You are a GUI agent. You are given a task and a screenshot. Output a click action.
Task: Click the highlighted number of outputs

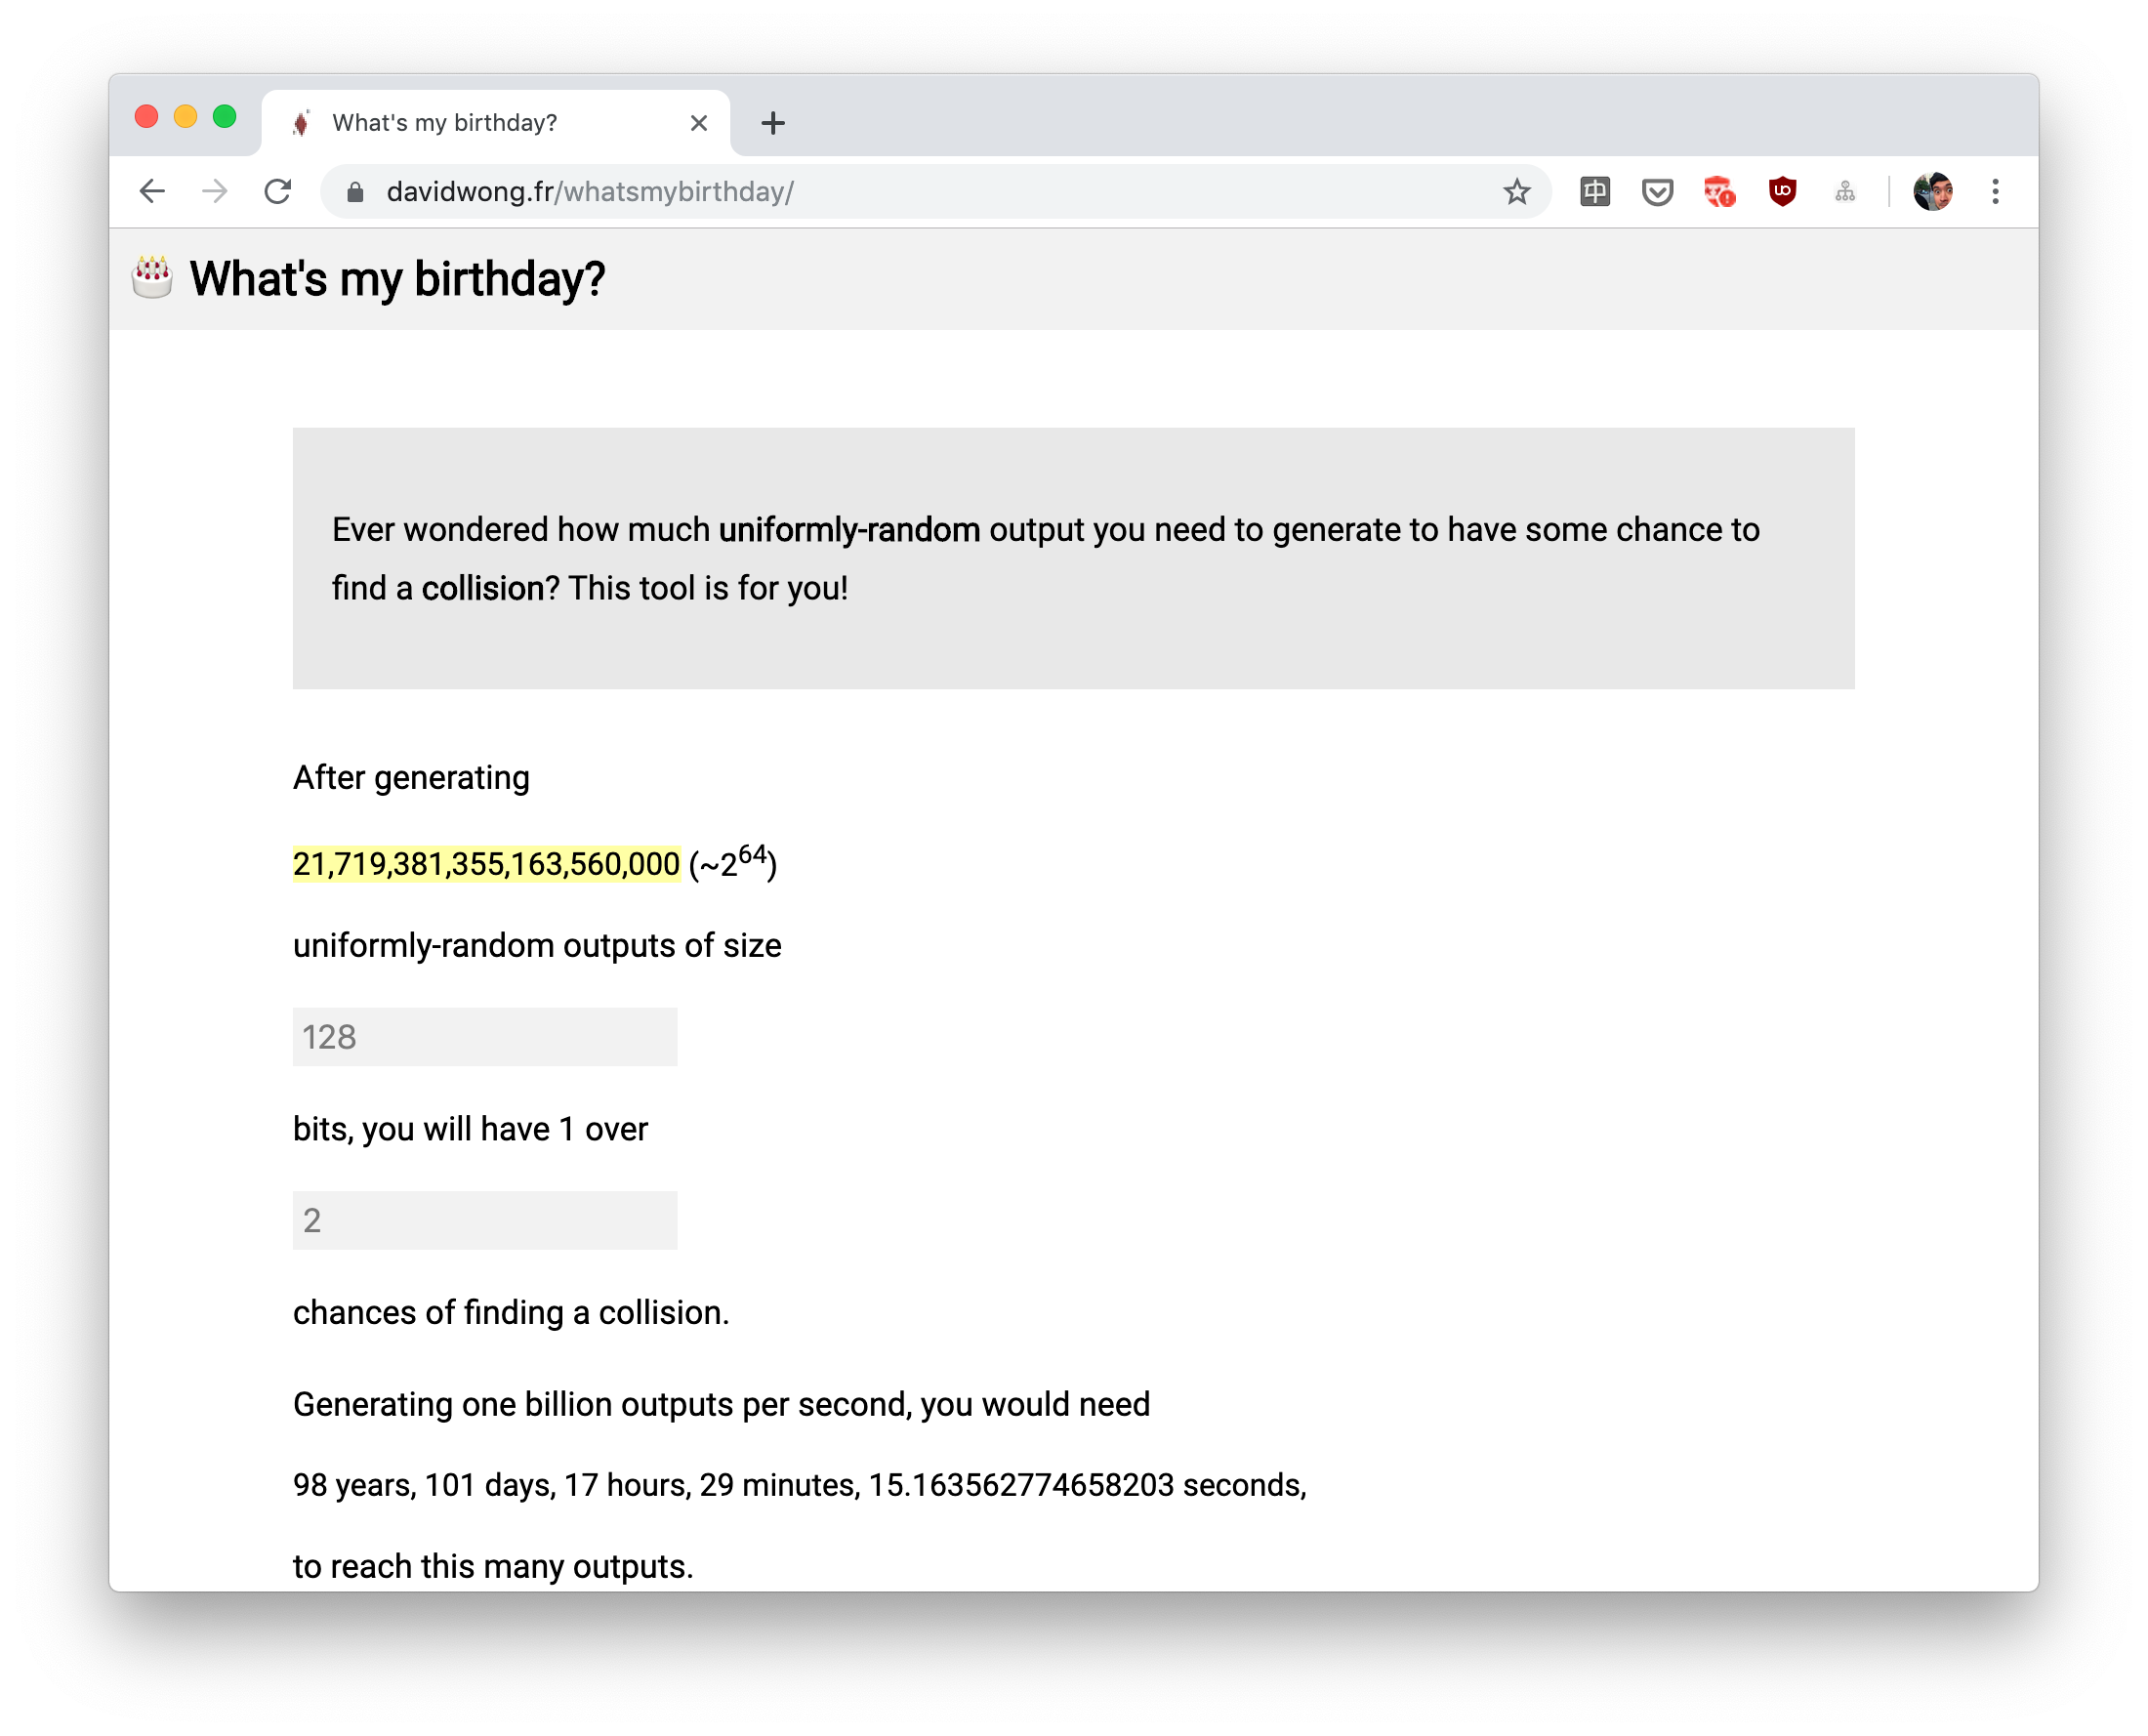click(x=486, y=864)
